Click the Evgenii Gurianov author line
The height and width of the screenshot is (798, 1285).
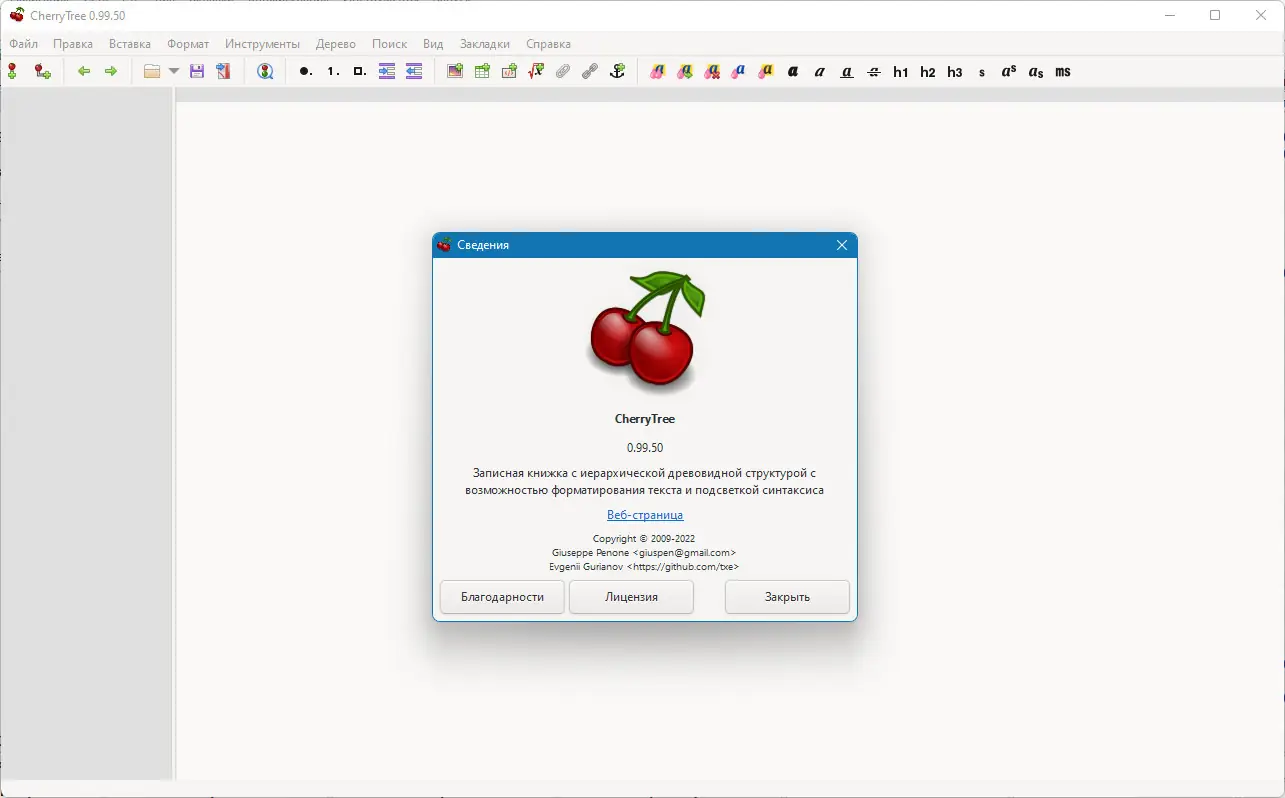[x=644, y=566]
